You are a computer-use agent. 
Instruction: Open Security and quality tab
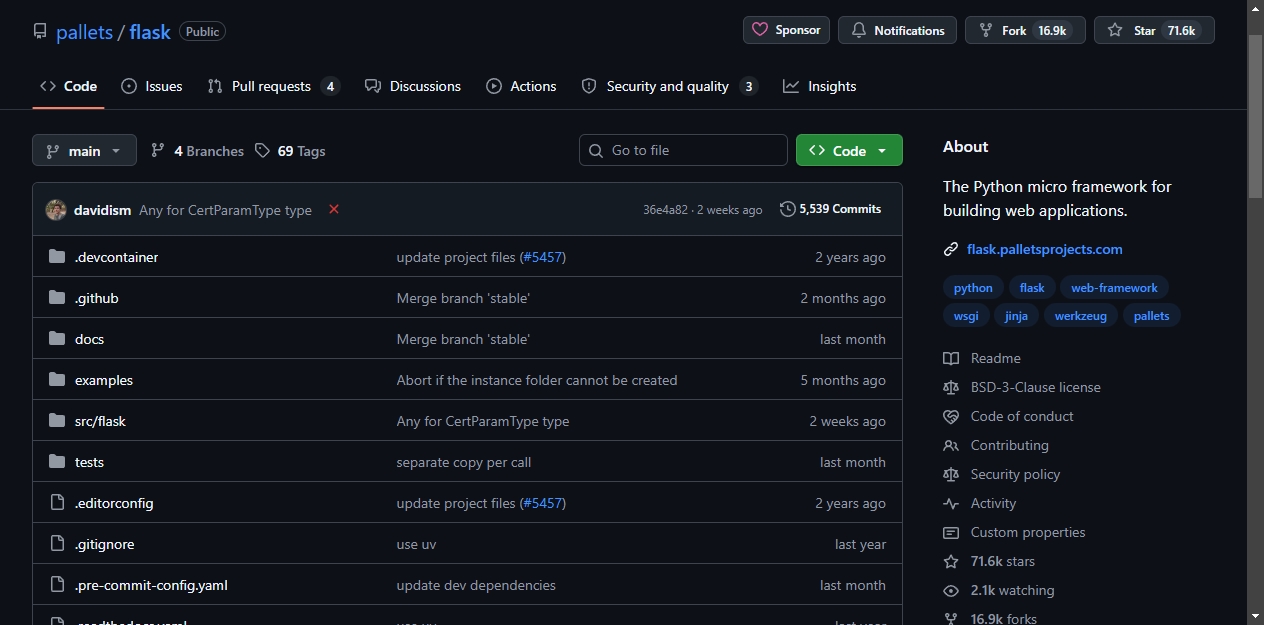point(669,86)
